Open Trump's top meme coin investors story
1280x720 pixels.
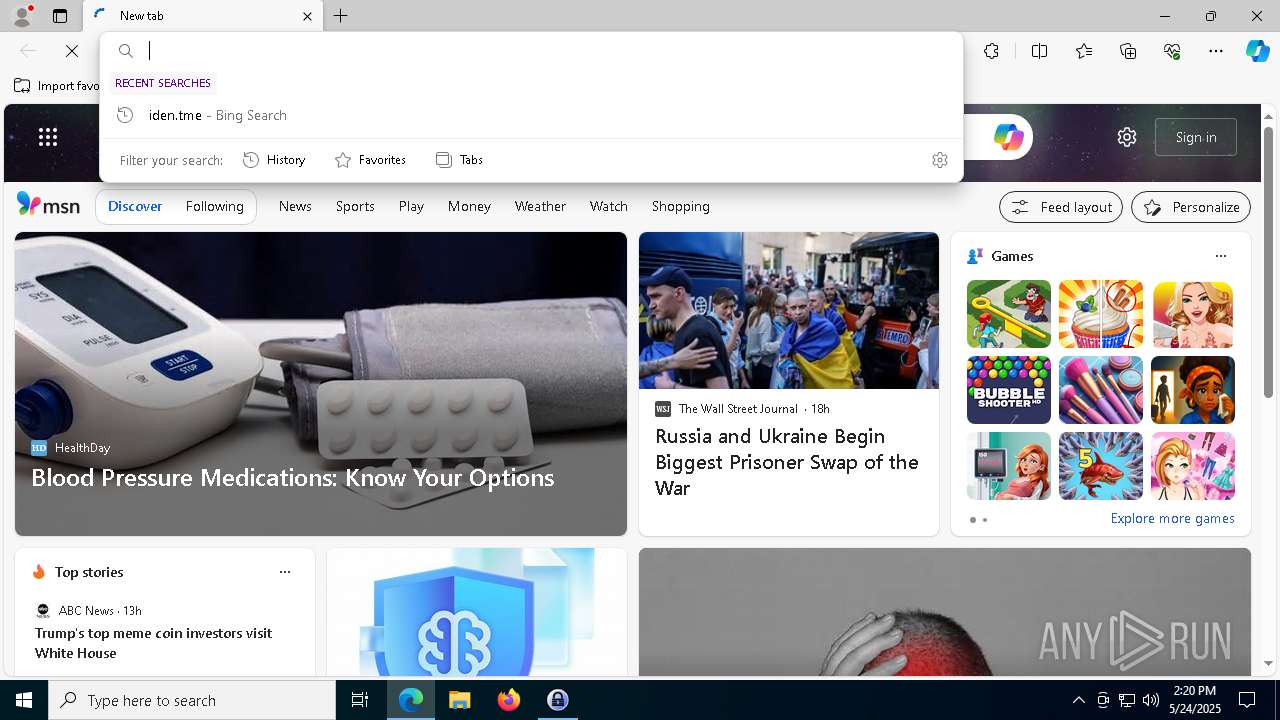[x=154, y=643]
